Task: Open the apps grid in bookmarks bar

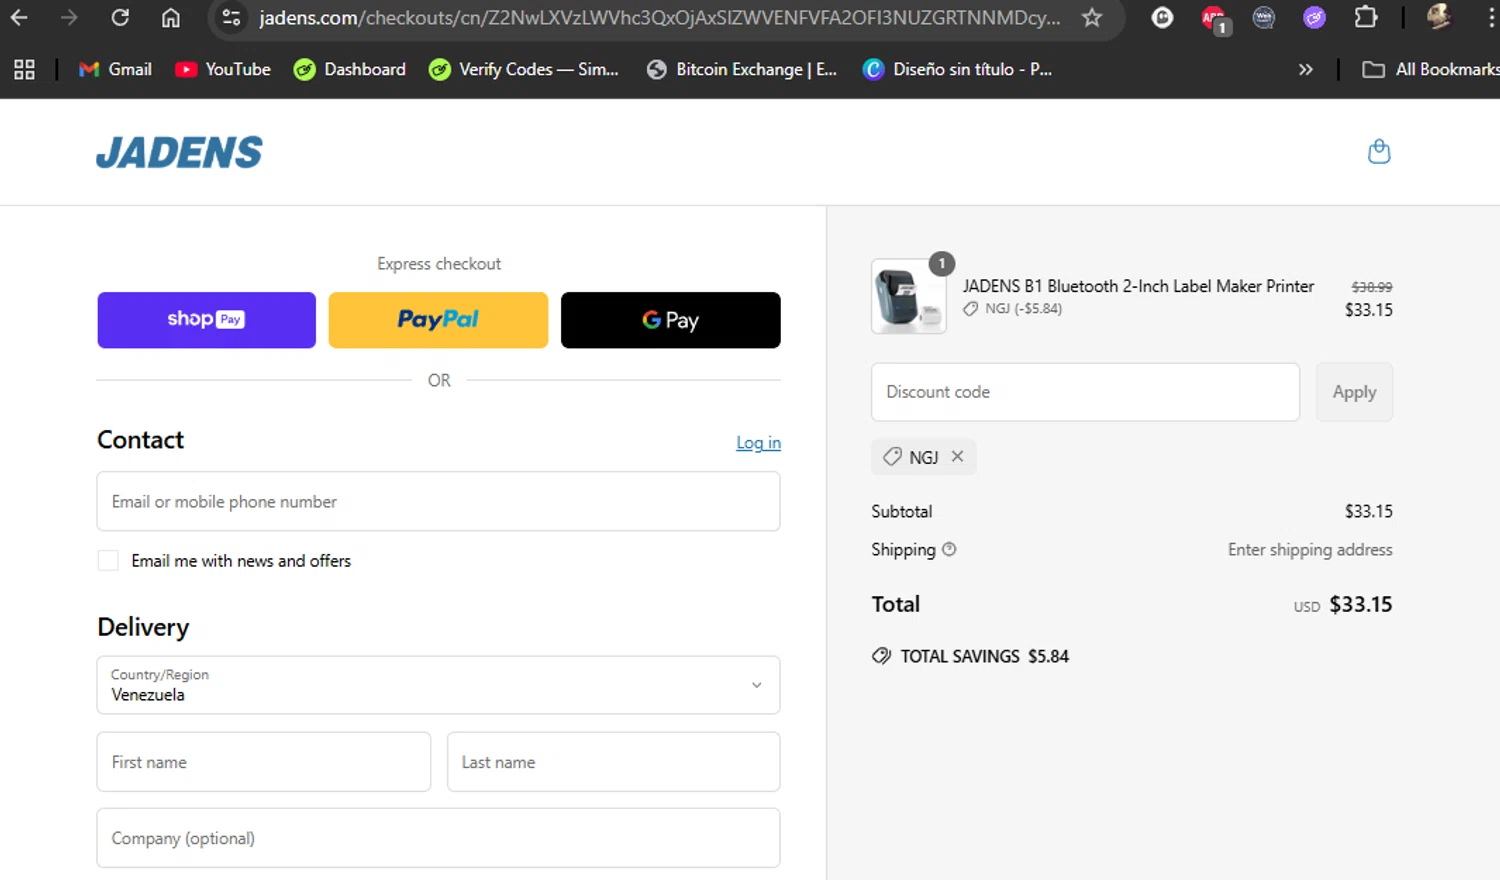Action: tap(24, 69)
